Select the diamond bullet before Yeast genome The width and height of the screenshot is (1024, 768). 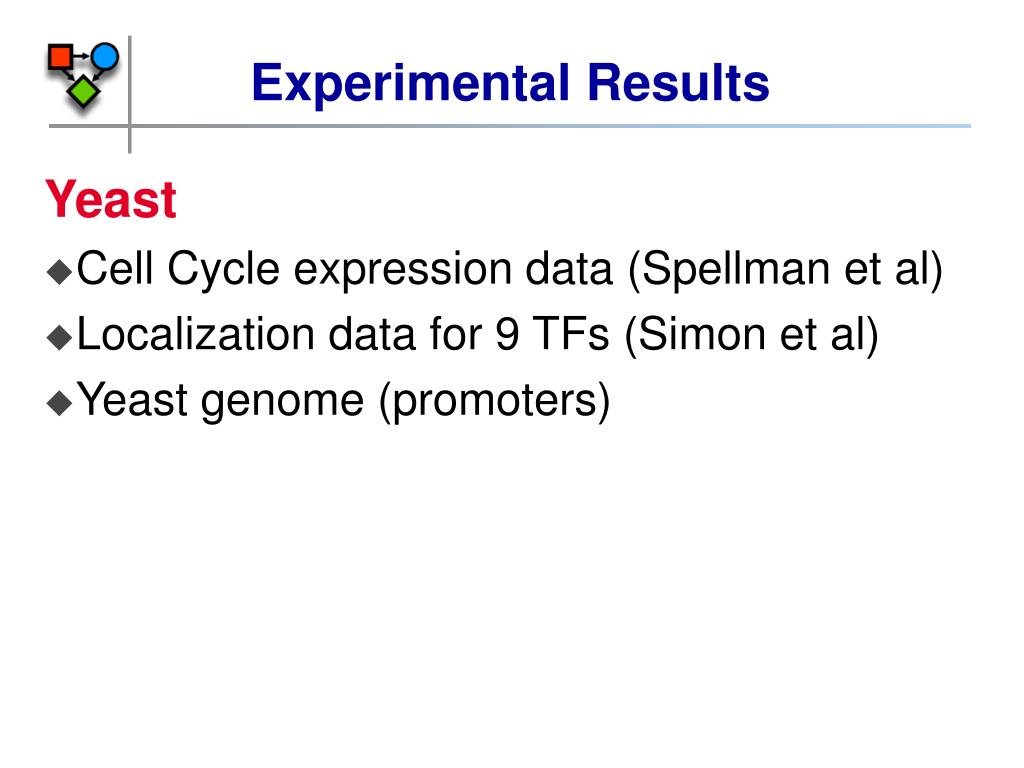59,403
